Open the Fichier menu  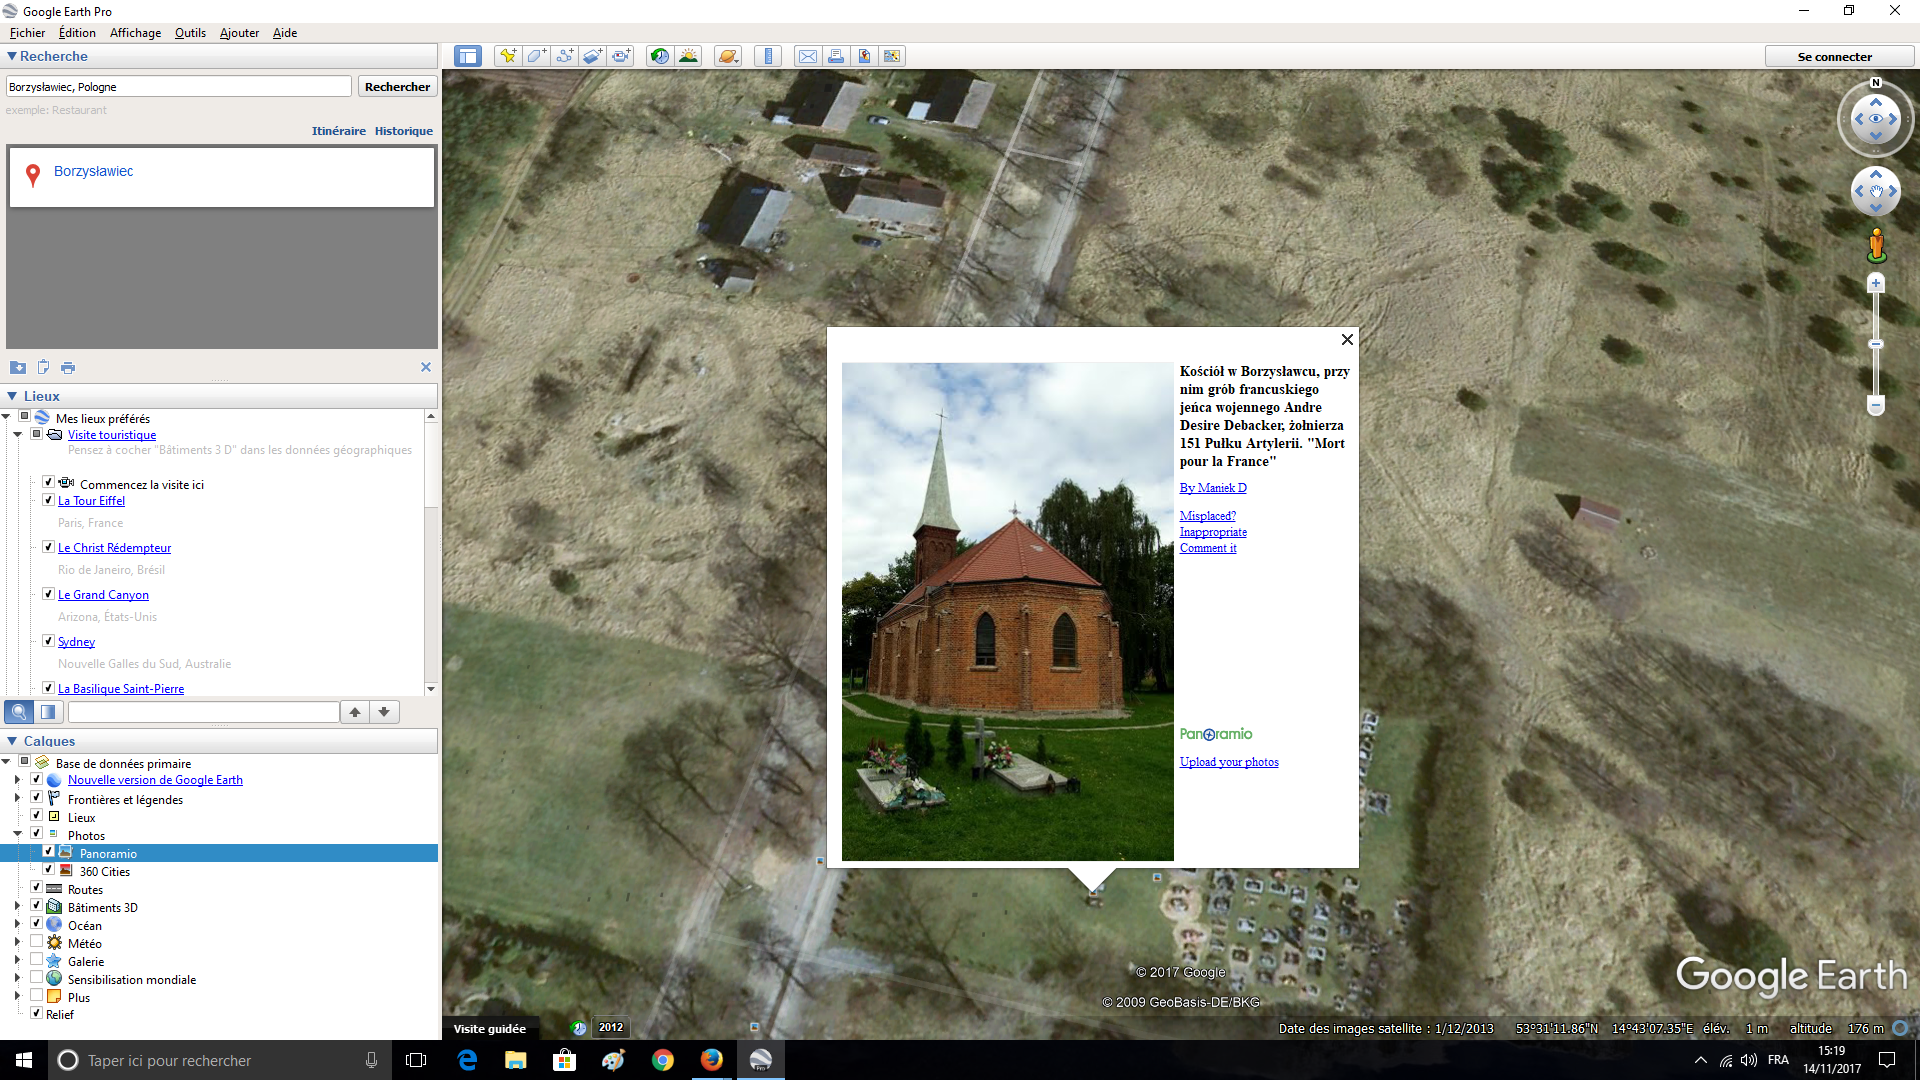click(x=27, y=33)
